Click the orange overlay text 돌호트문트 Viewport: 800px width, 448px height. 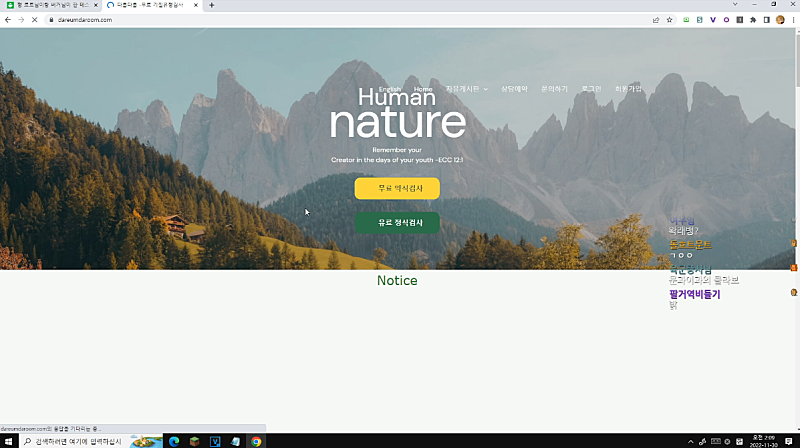coord(690,245)
